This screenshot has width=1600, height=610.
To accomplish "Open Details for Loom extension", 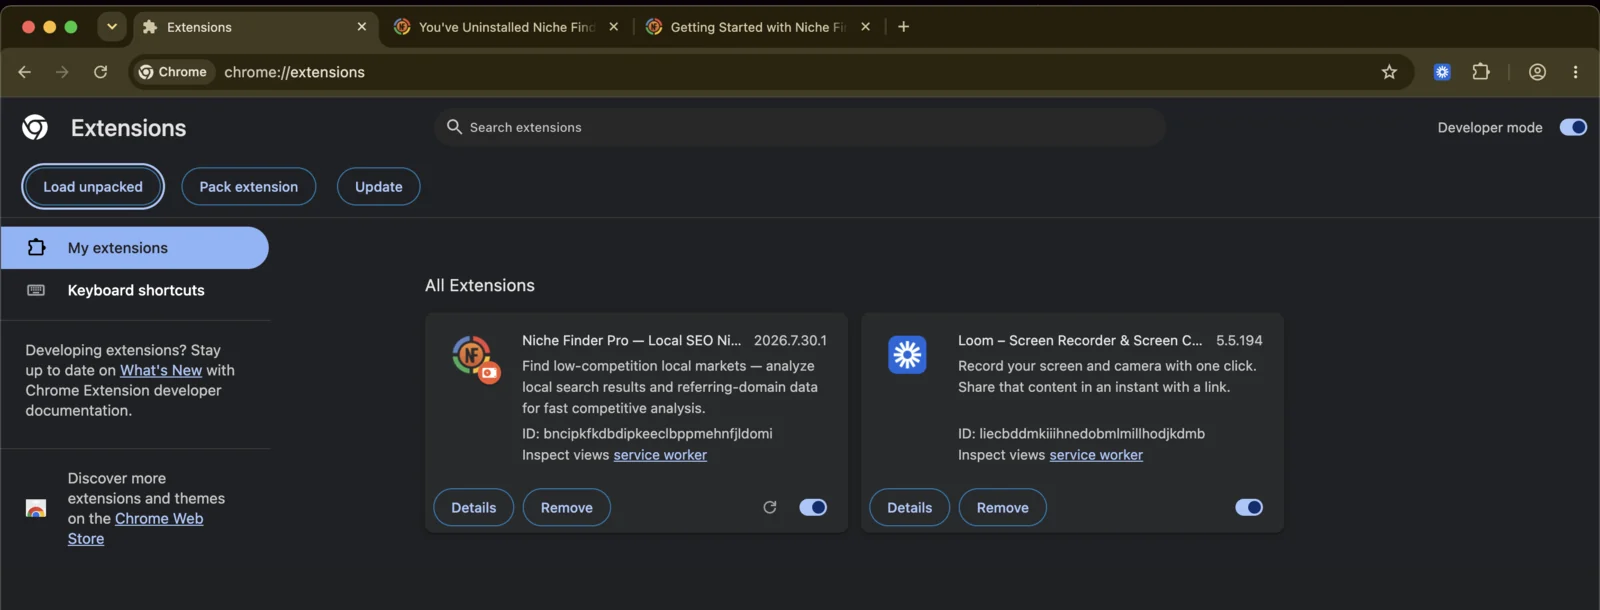I will coord(910,507).
